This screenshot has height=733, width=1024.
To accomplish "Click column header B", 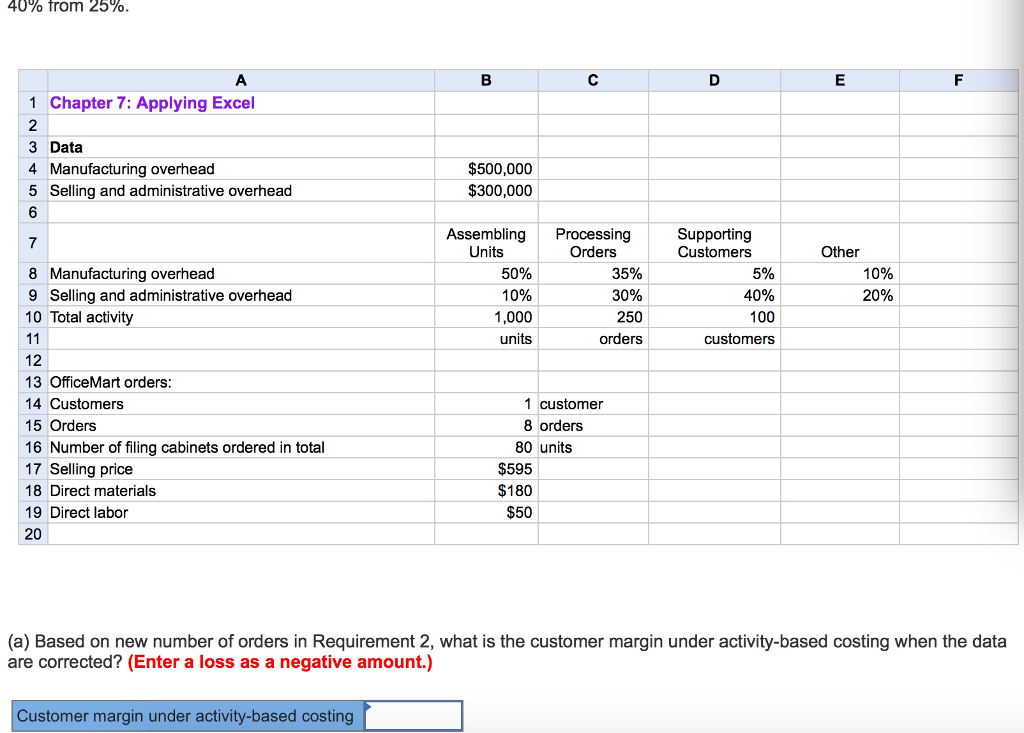I will click(485, 79).
